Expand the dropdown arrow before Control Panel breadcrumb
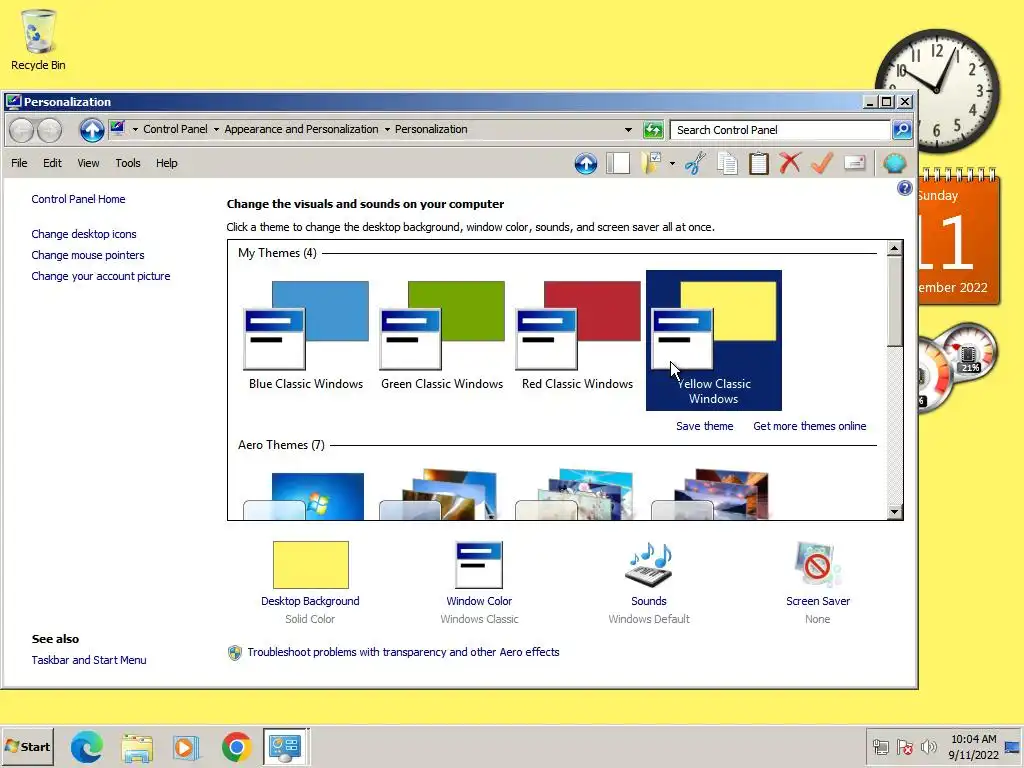Viewport: 1024px width, 768px height. pyautogui.click(x=135, y=129)
